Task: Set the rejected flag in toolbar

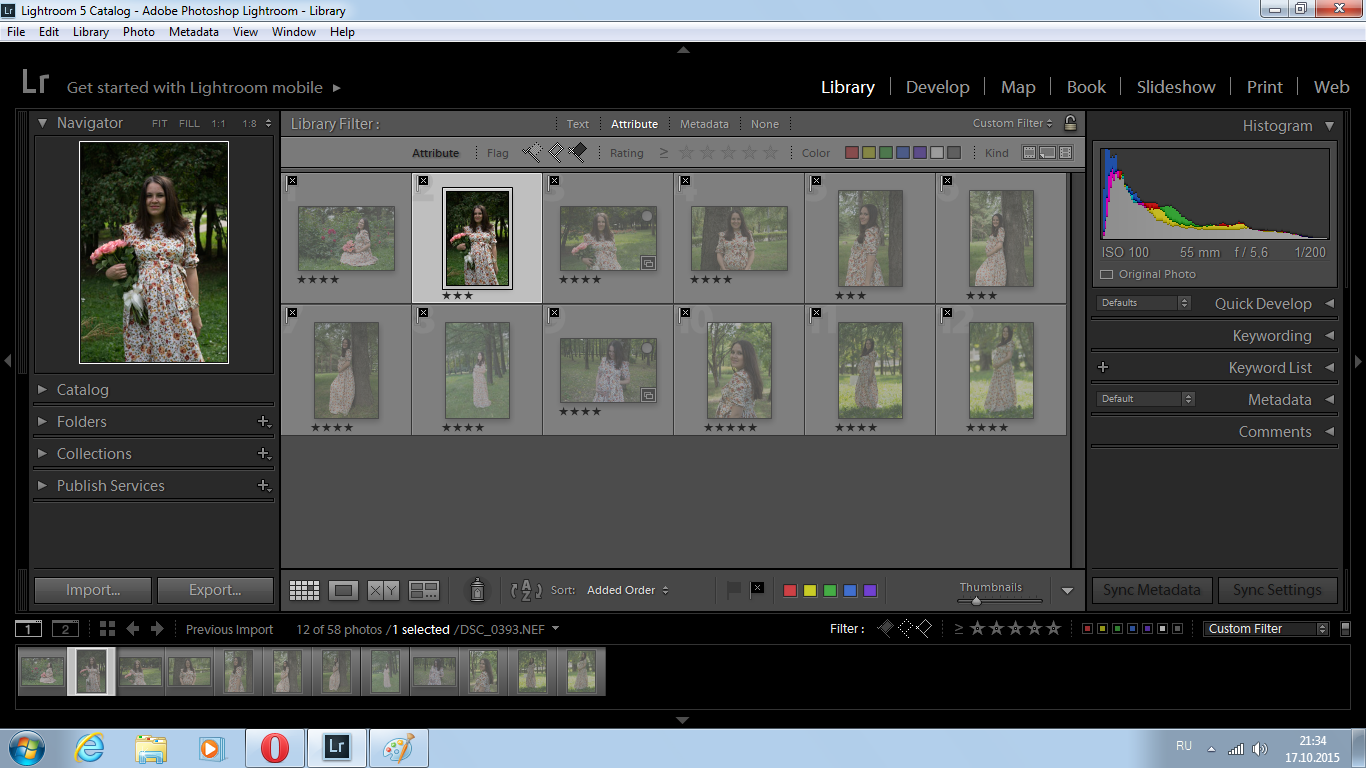Action: pos(757,588)
